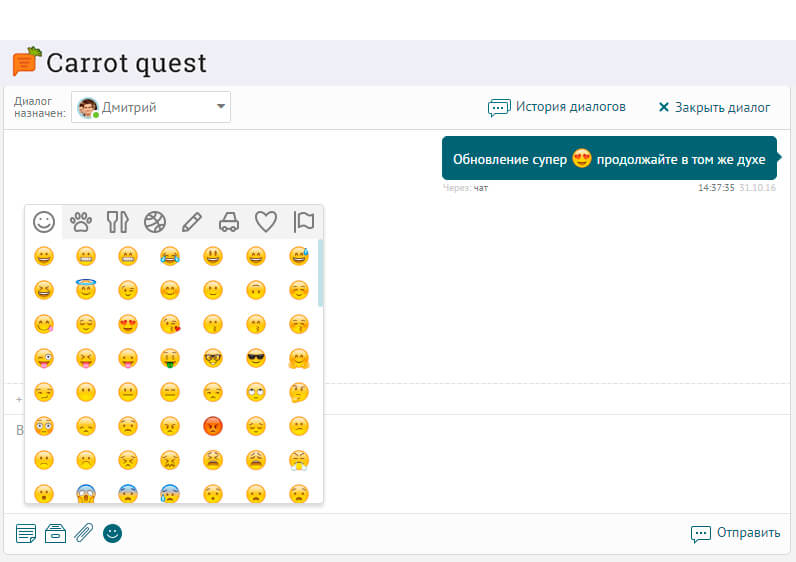
Task: Select the travel car emoji category
Action: coord(229,221)
